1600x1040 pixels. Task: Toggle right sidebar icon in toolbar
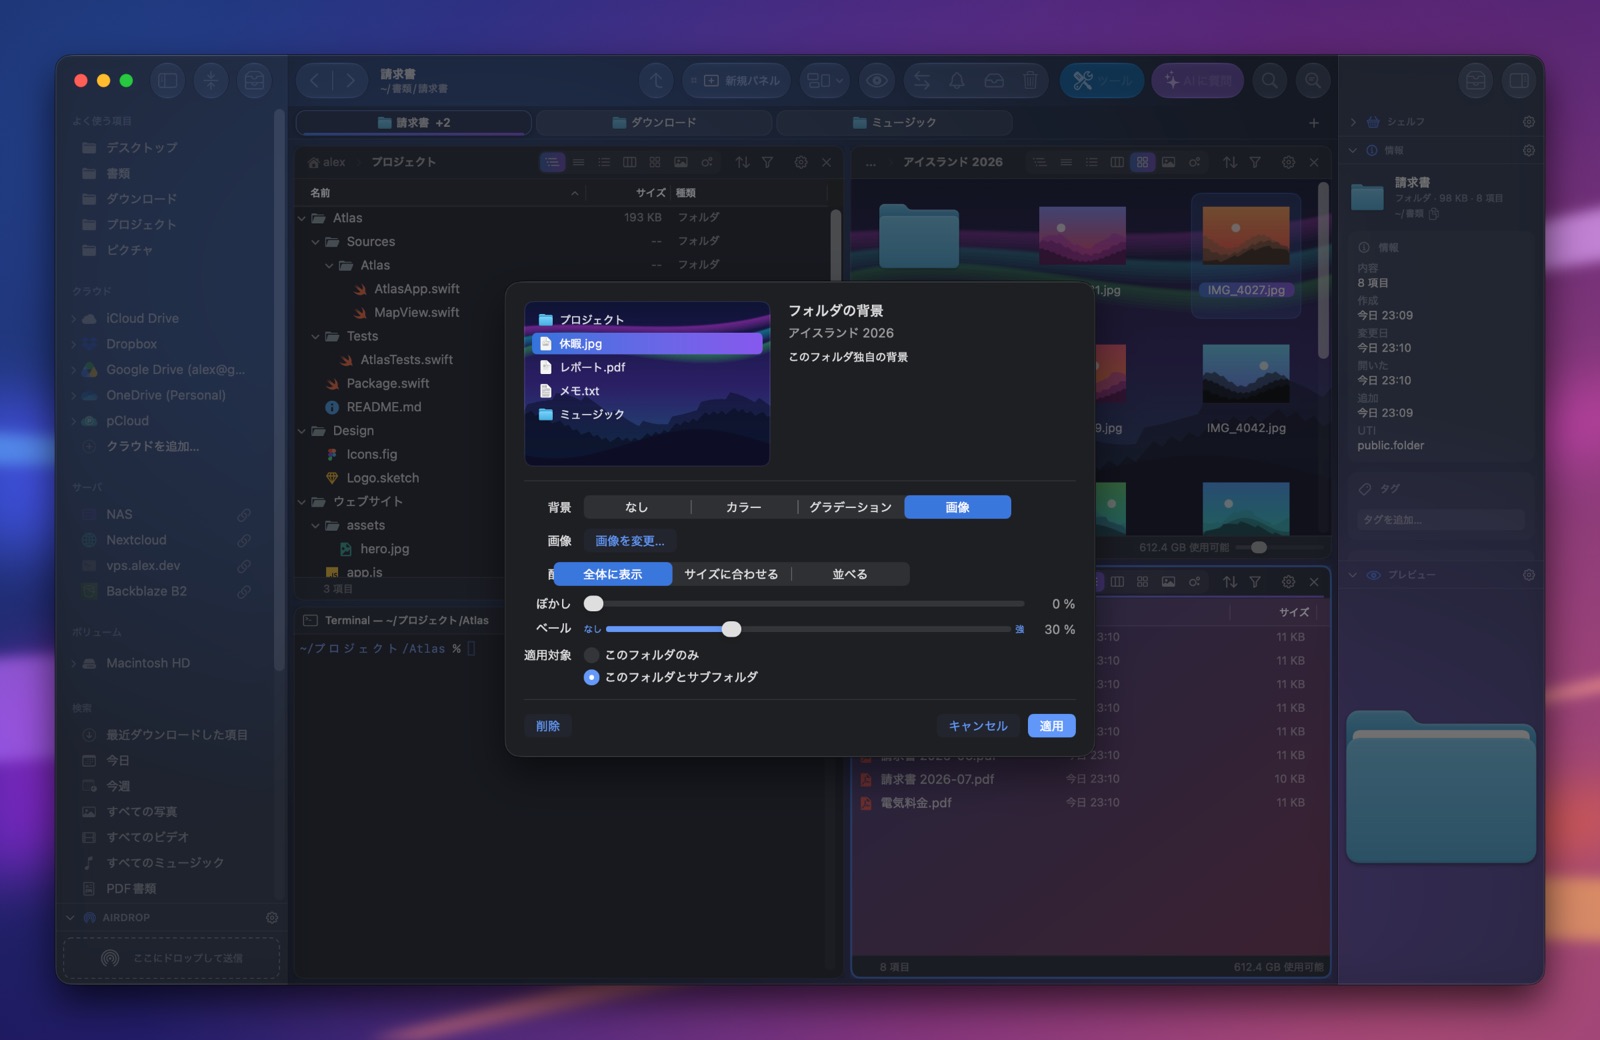pyautogui.click(x=1519, y=81)
